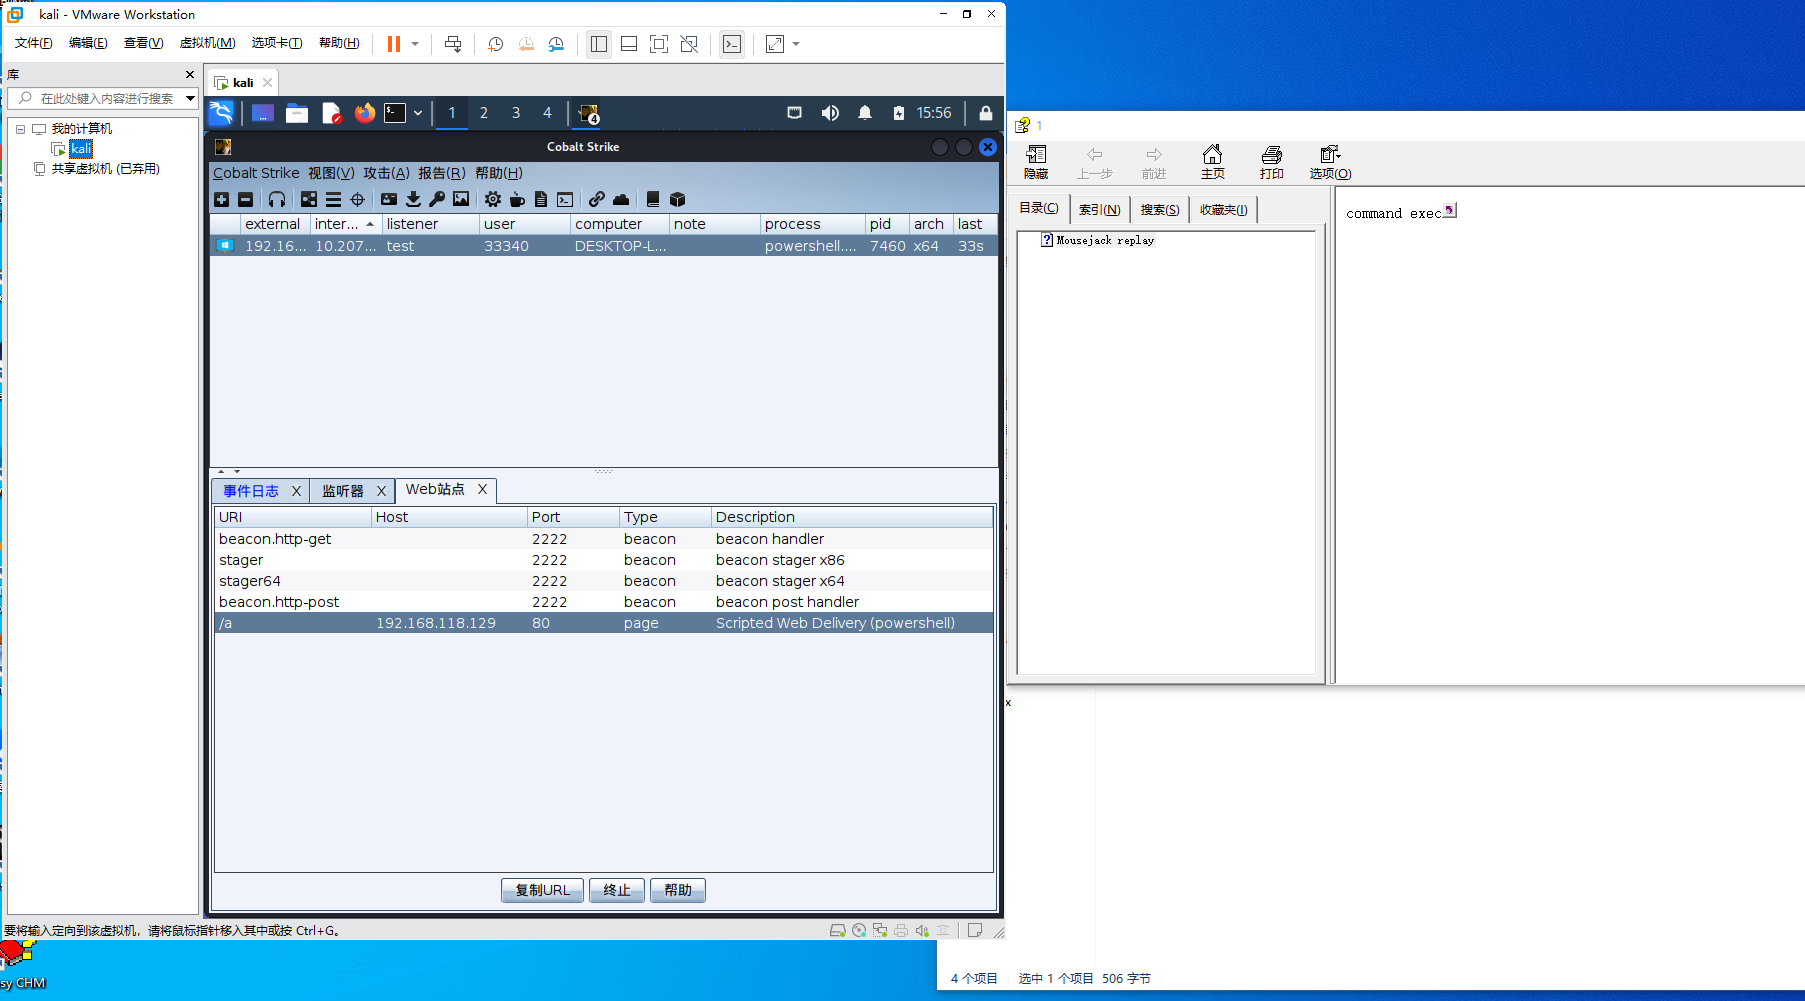Select workspace 2 on the Kali panel

pyautogui.click(x=484, y=113)
